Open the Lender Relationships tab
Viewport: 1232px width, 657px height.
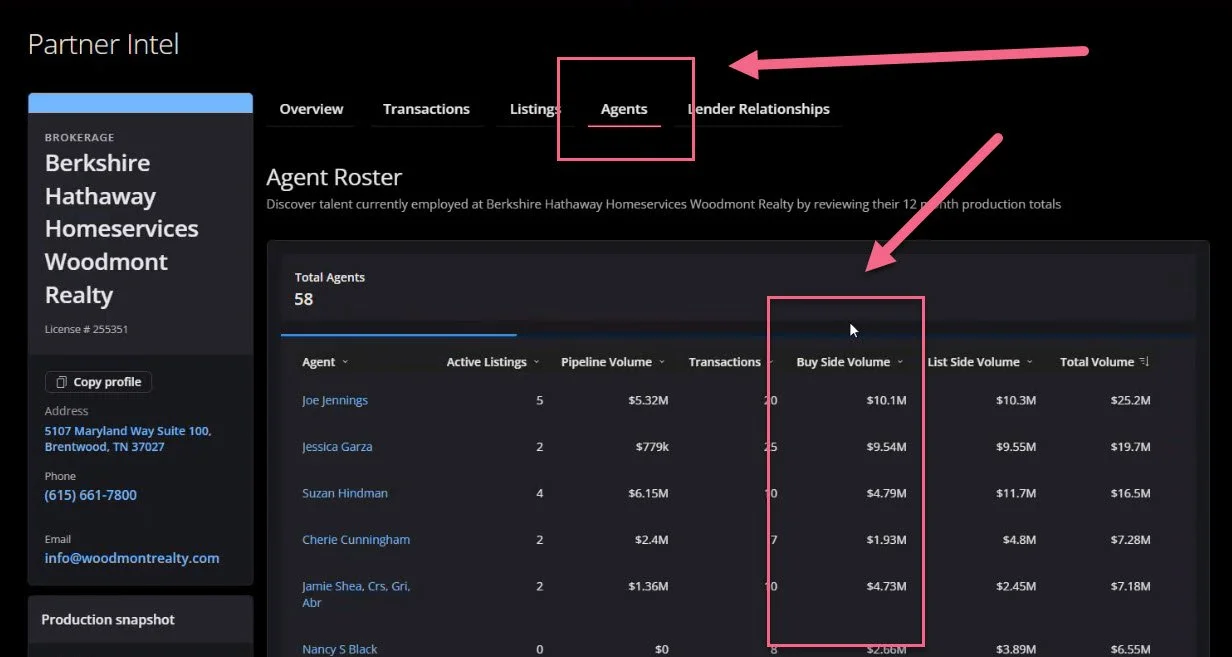tap(759, 109)
